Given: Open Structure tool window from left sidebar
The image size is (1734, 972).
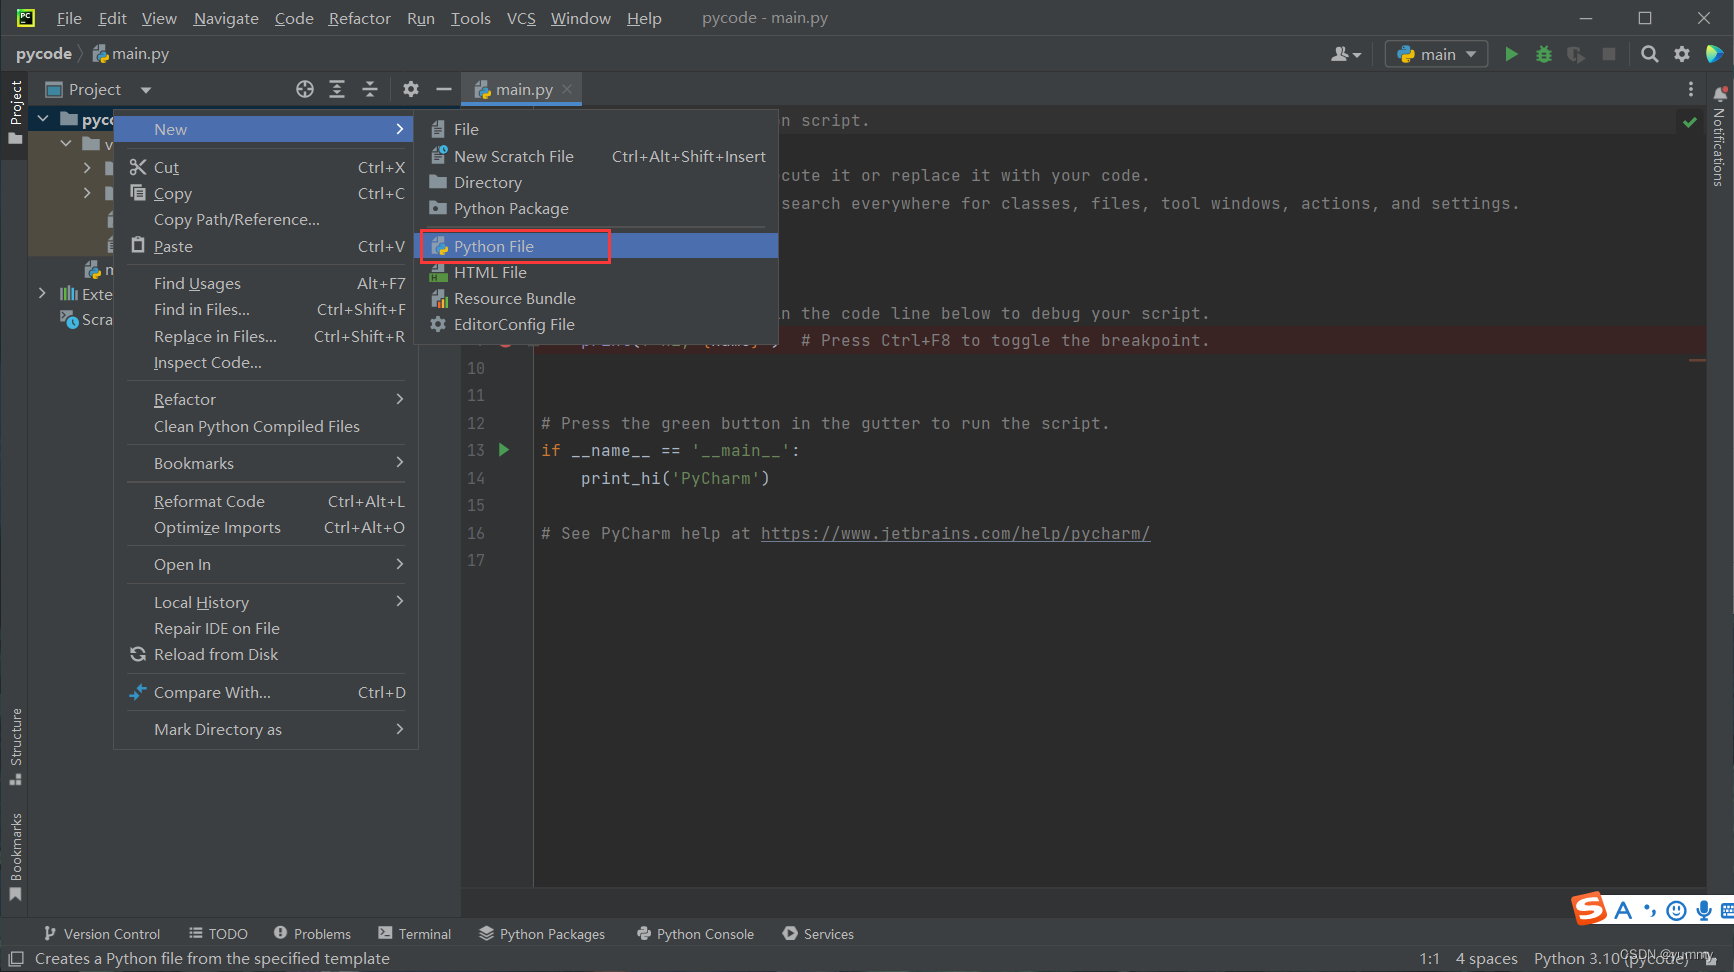Looking at the screenshot, I should point(15,746).
